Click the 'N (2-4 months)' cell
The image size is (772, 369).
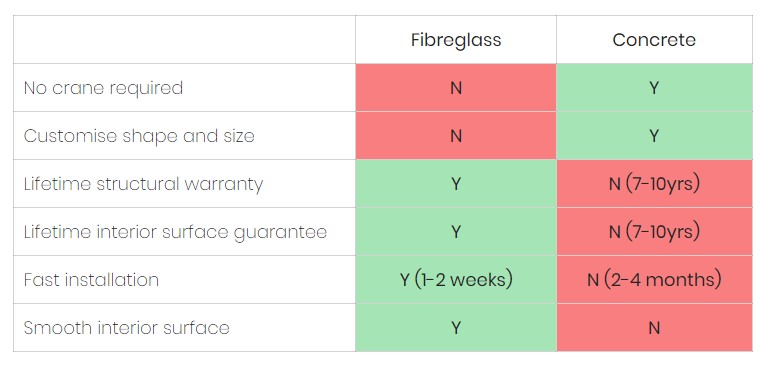coord(654,279)
